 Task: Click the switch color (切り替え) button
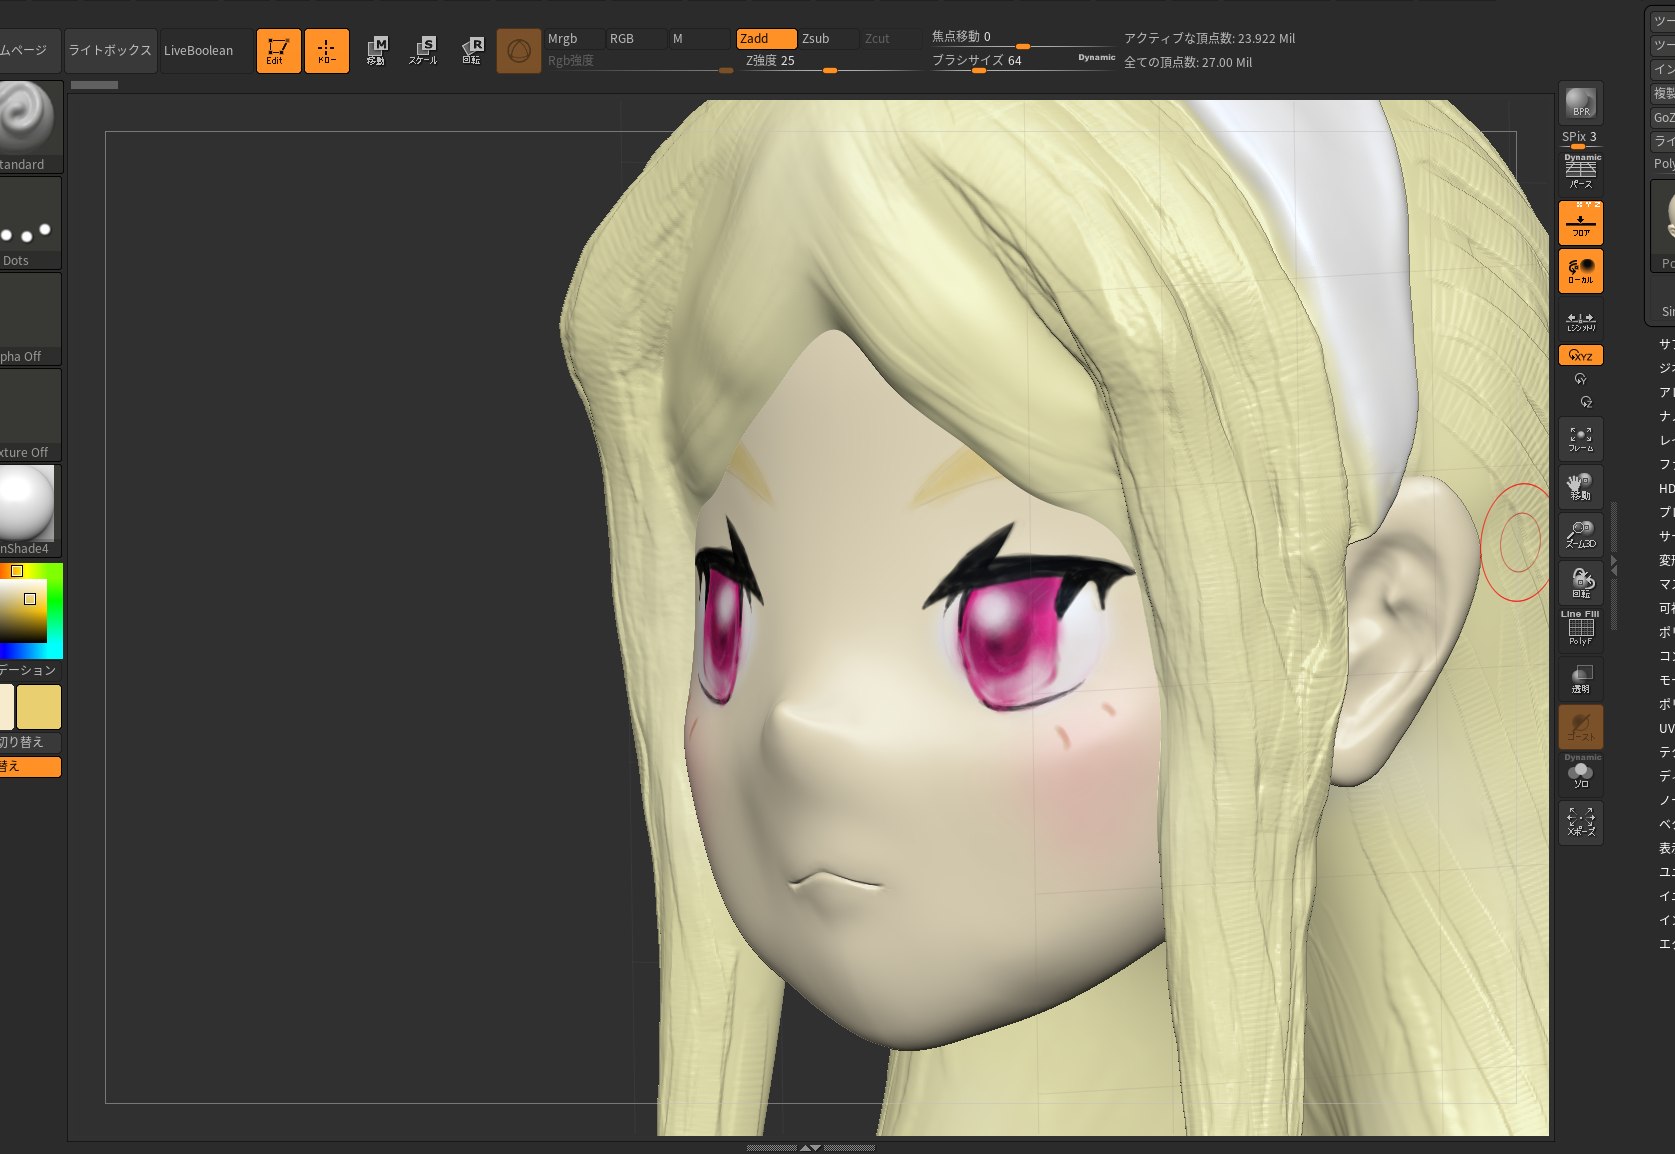30,742
